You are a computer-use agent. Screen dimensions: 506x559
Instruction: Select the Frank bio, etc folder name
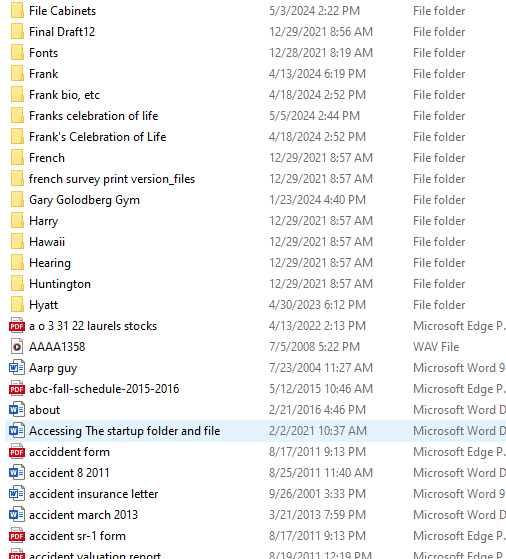point(65,95)
